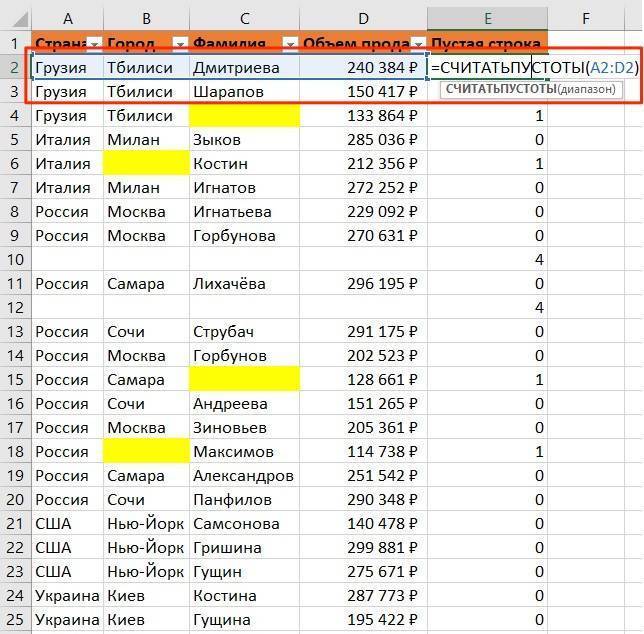Select cell with Андреева

pyautogui.click(x=244, y=404)
